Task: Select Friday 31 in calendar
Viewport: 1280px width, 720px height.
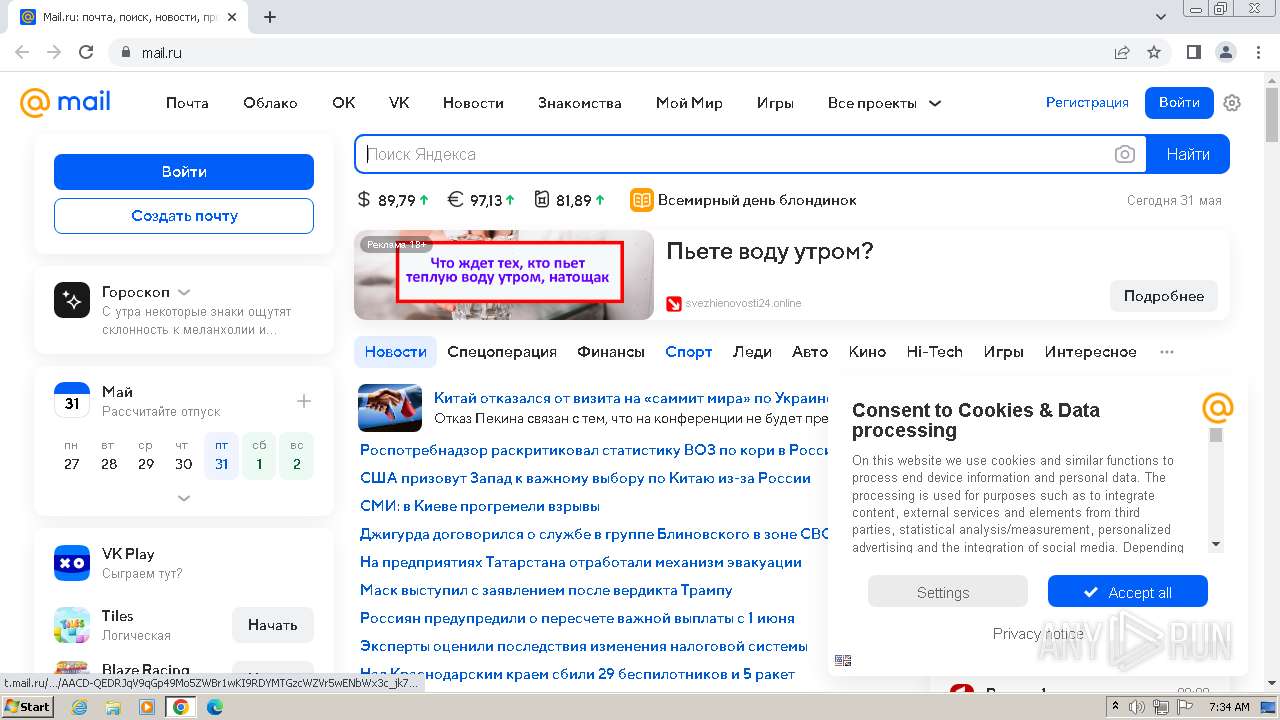Action: tap(221, 456)
